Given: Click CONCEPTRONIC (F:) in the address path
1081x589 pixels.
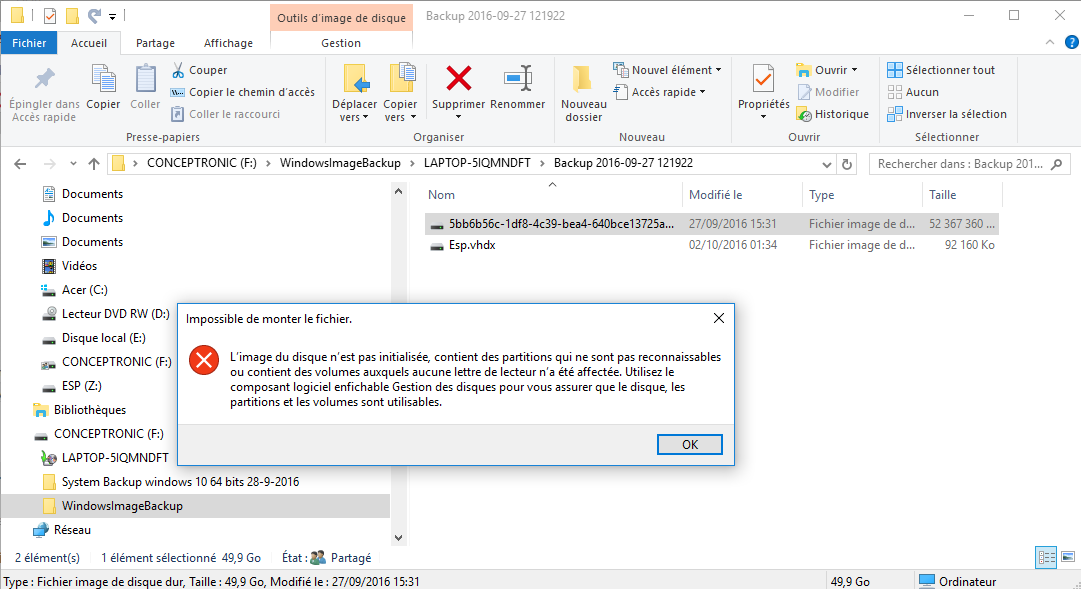Looking at the screenshot, I should coord(201,163).
